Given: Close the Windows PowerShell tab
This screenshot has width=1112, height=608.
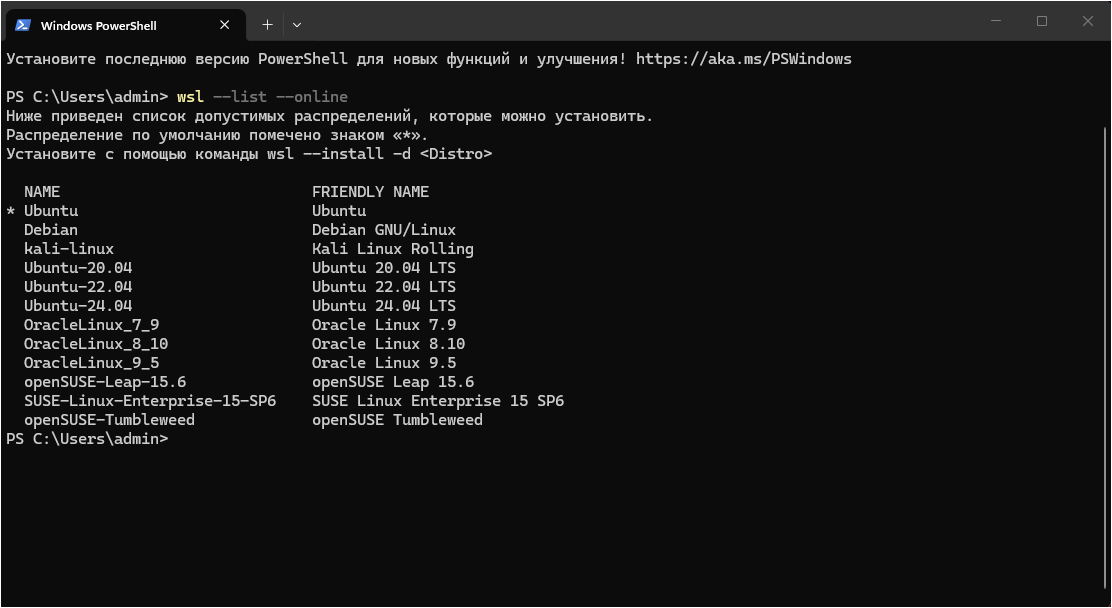Looking at the screenshot, I should click(224, 25).
